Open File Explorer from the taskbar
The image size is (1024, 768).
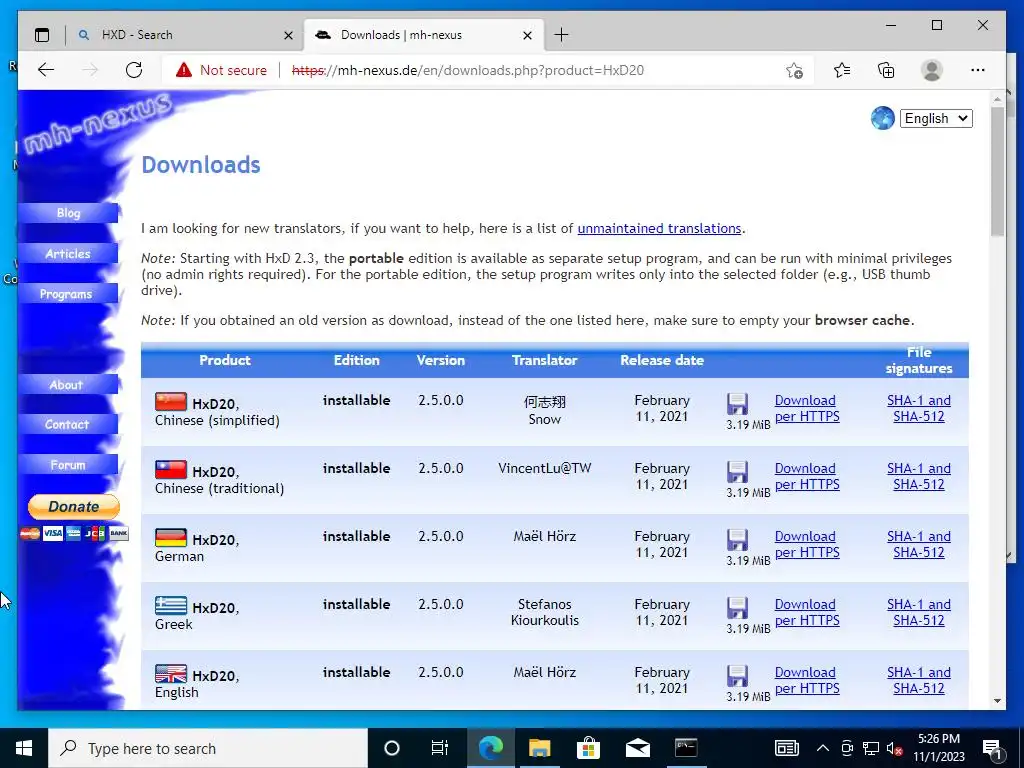(539, 748)
